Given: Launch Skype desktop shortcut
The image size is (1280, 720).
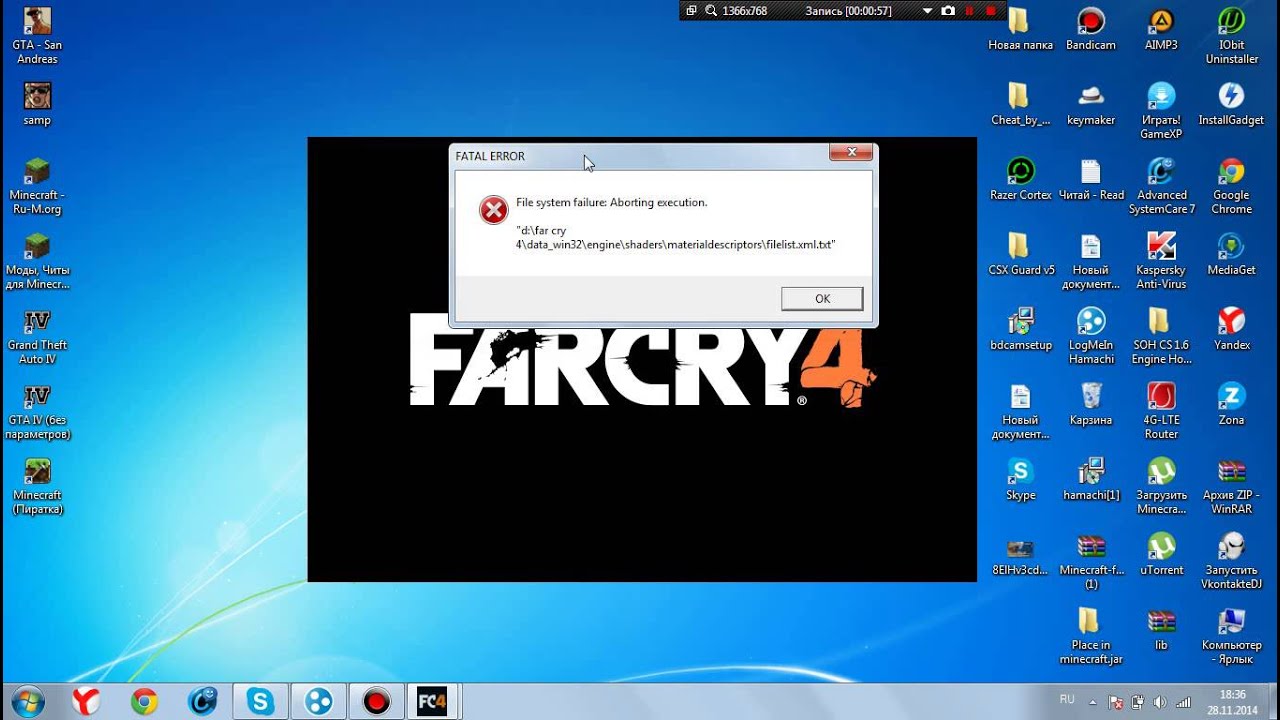Looking at the screenshot, I should [x=1020, y=479].
